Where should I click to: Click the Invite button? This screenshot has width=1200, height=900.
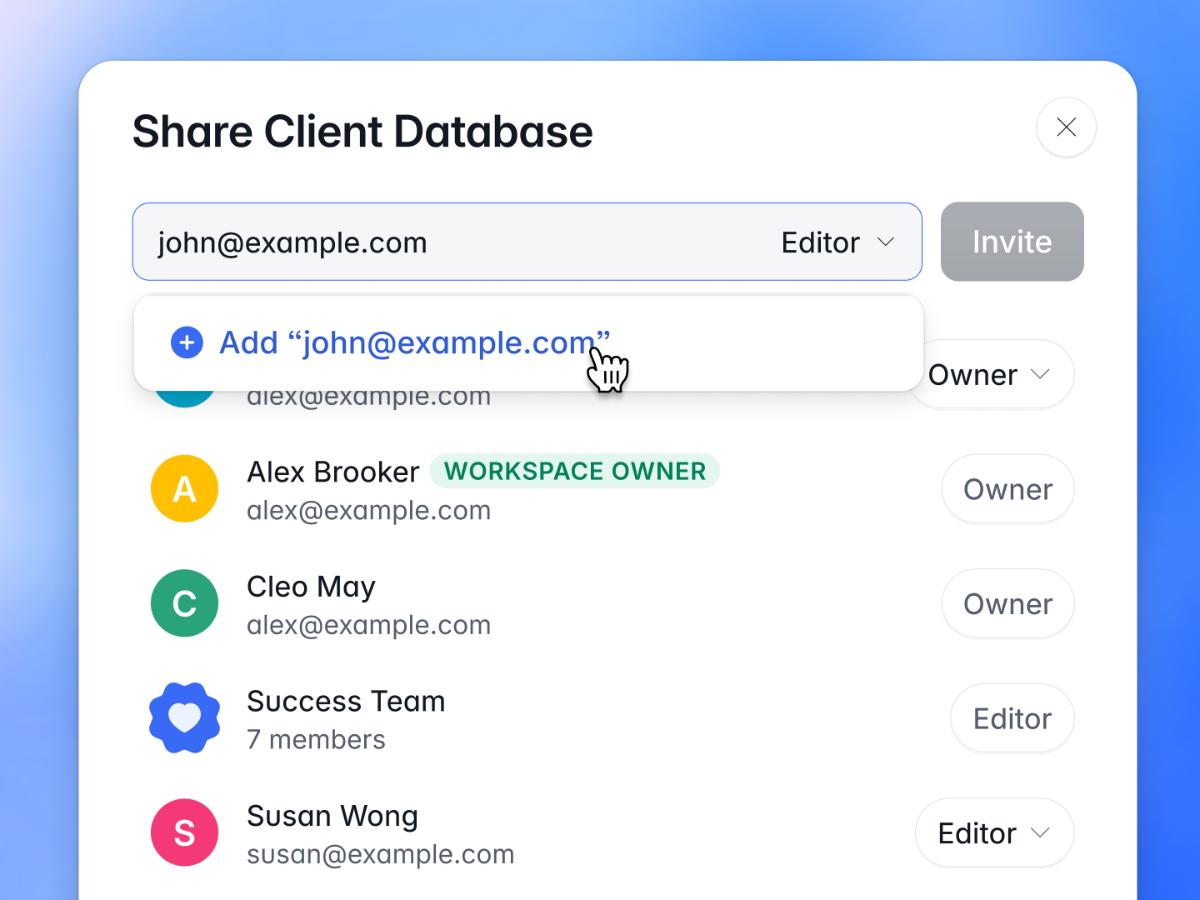1012,242
